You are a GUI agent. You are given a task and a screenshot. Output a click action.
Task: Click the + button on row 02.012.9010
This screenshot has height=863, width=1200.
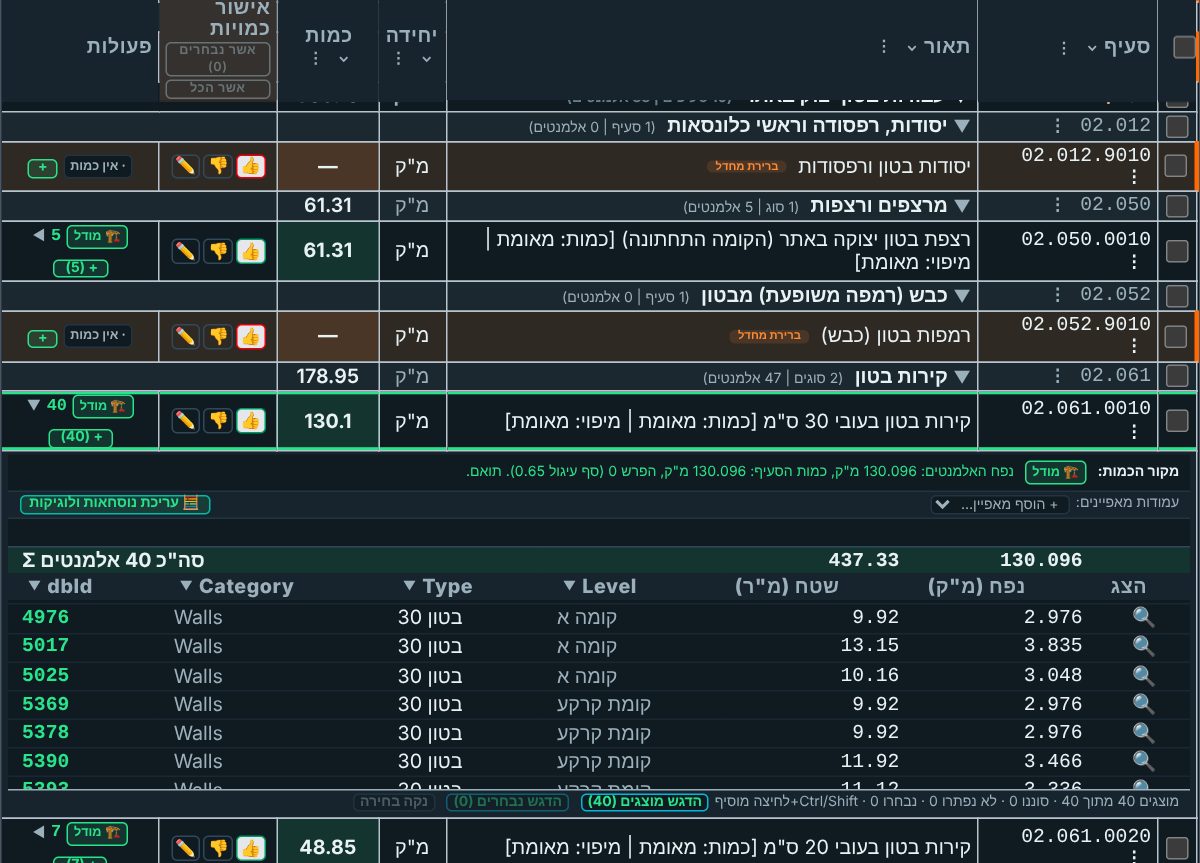point(43,167)
